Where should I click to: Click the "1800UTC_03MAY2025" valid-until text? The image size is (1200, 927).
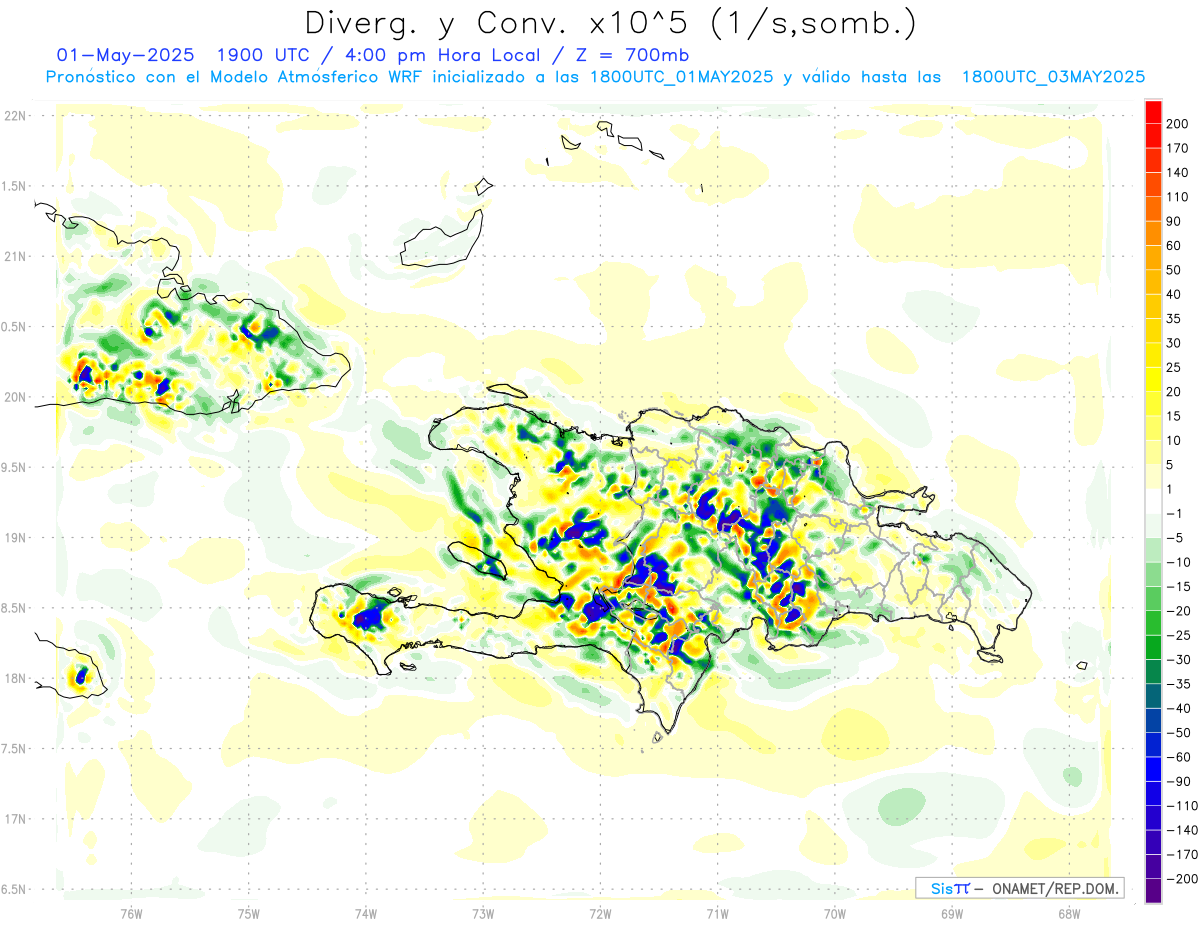(1053, 77)
